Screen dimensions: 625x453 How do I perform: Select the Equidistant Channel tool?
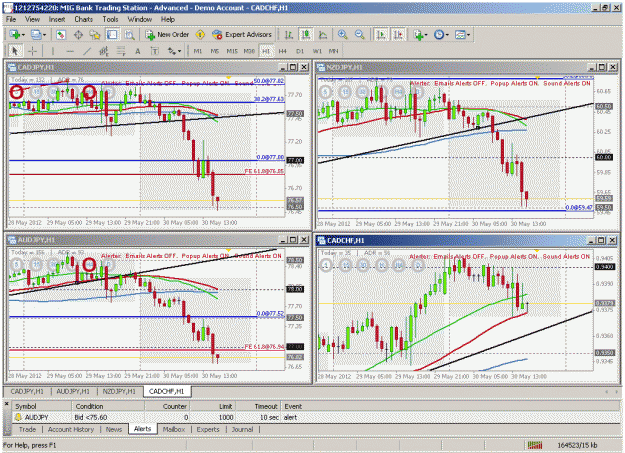[104, 51]
